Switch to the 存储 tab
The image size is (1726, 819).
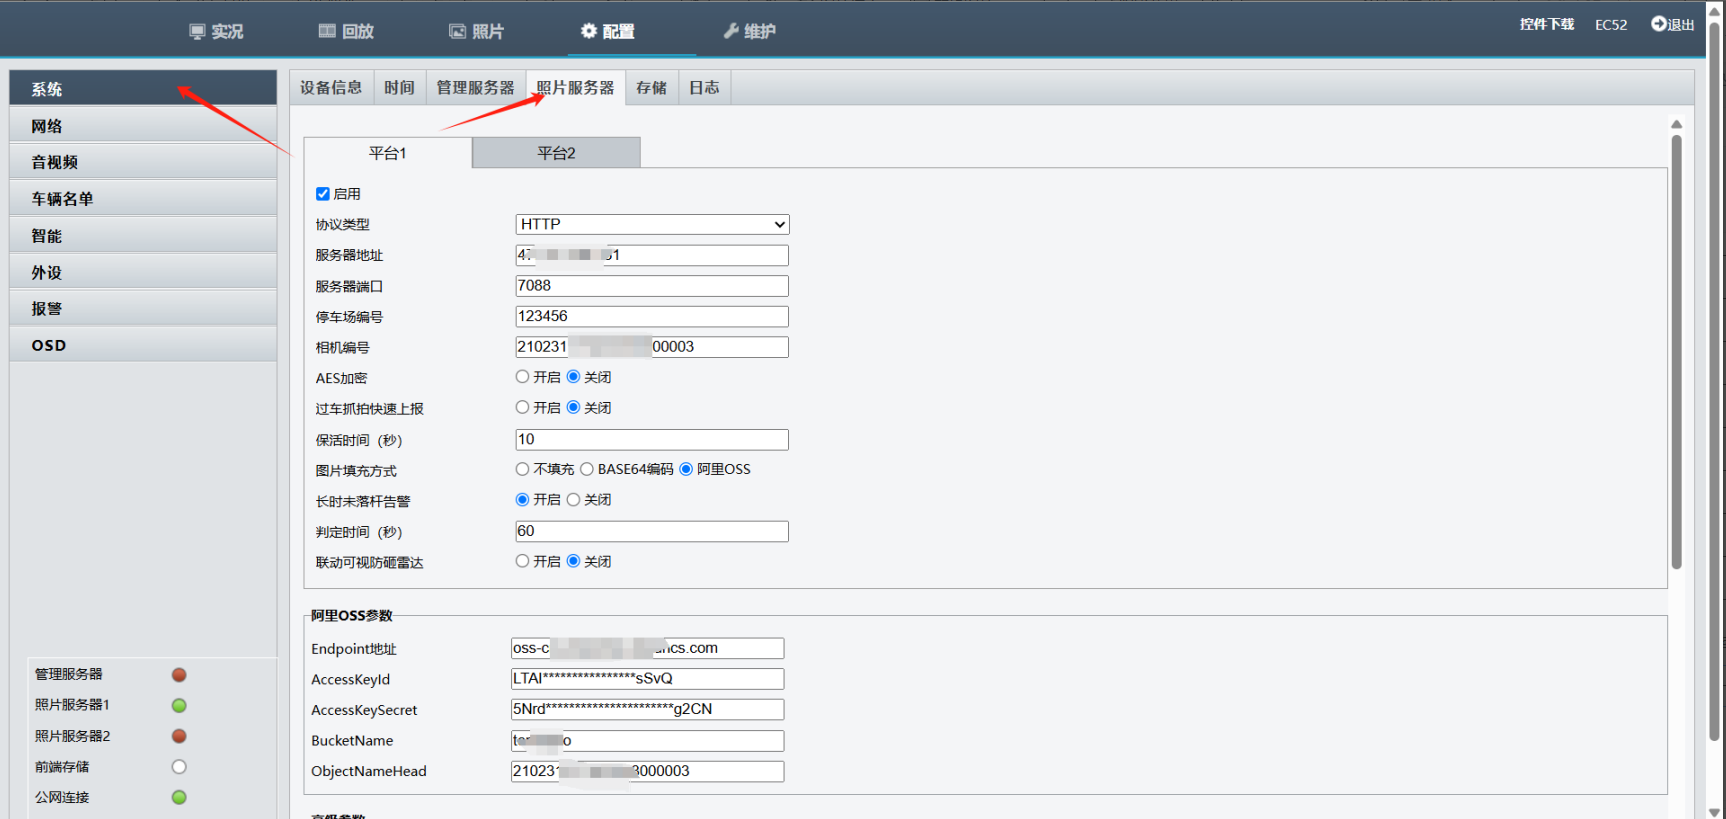click(652, 88)
